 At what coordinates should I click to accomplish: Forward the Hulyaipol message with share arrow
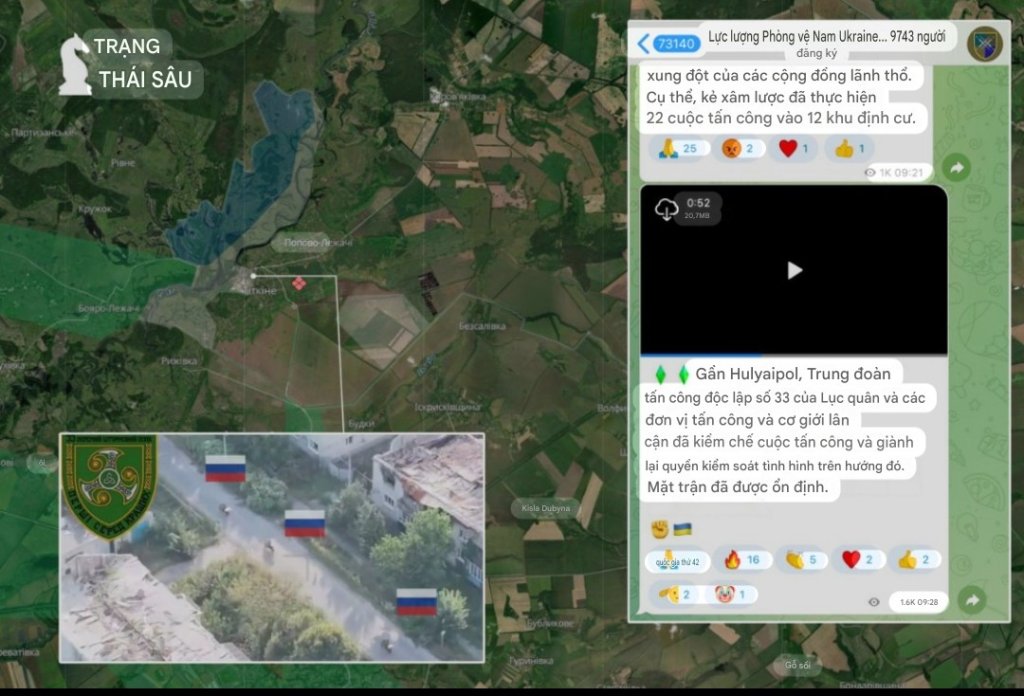pyautogui.click(x=971, y=600)
